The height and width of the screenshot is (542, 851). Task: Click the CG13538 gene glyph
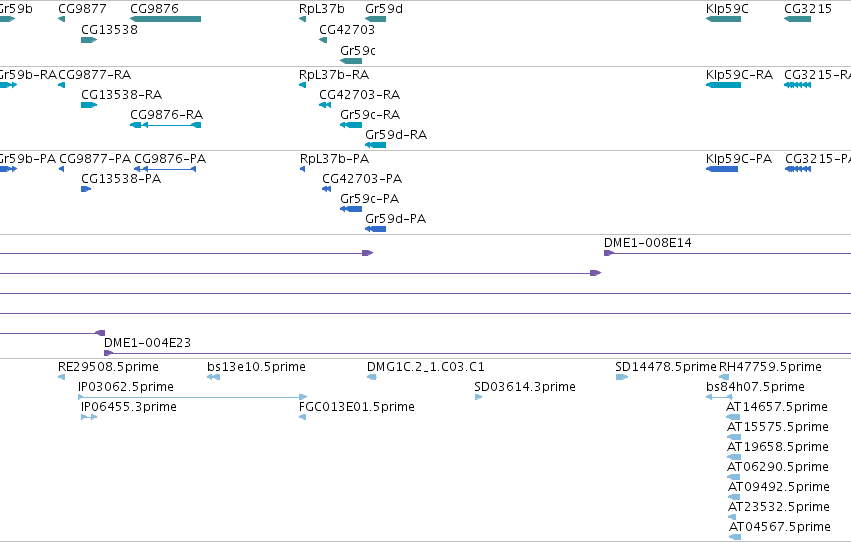[x=89, y=40]
